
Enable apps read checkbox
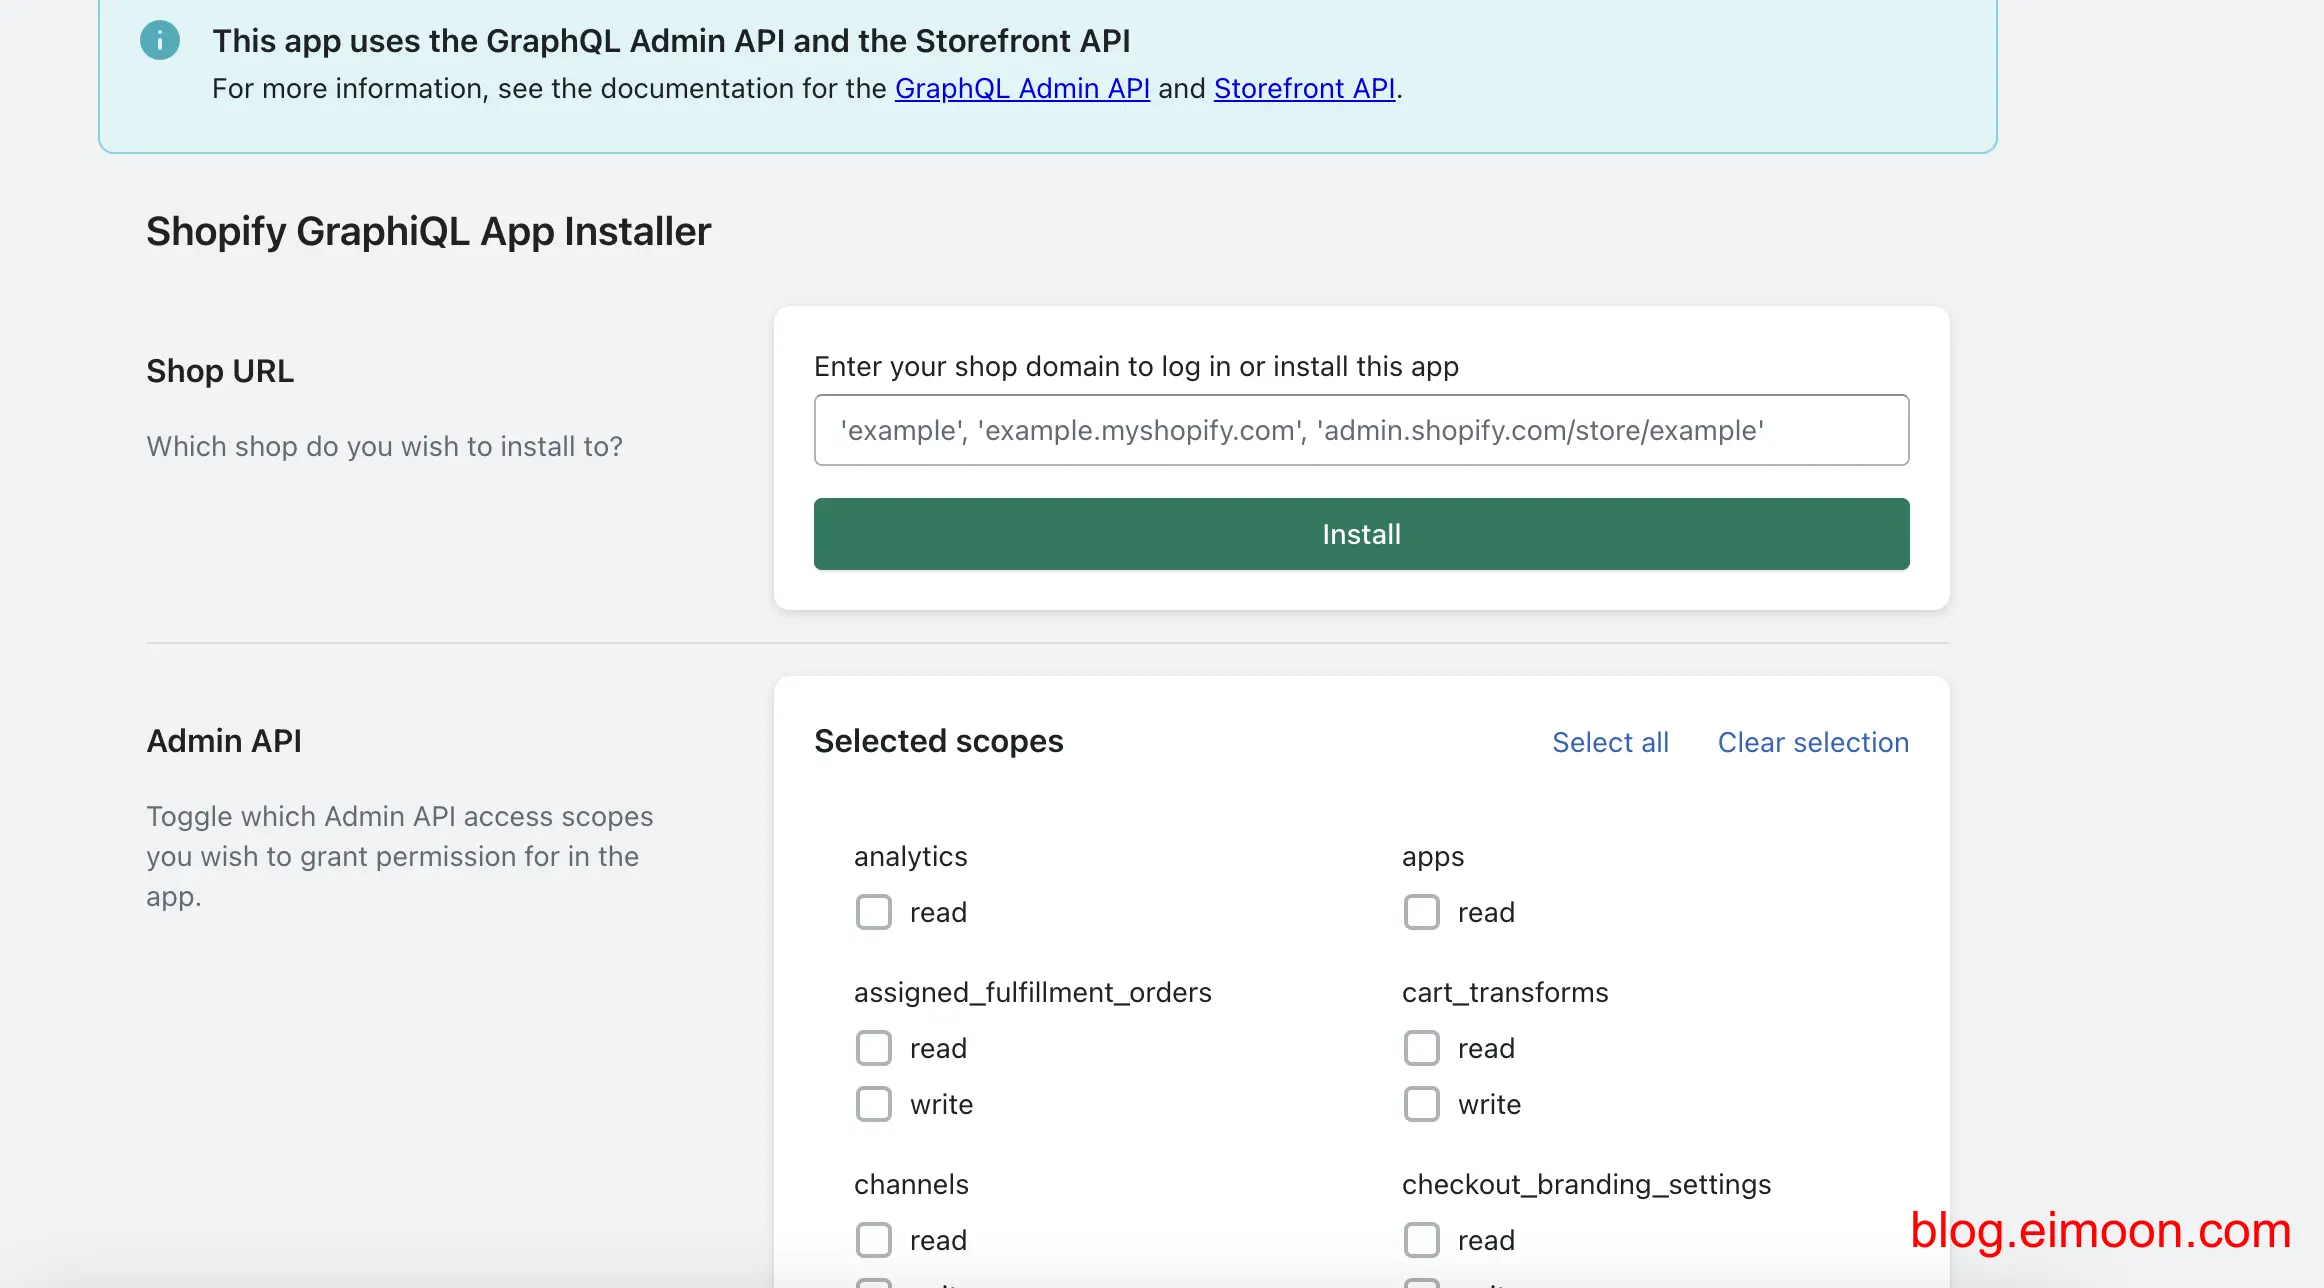pyautogui.click(x=1420, y=912)
